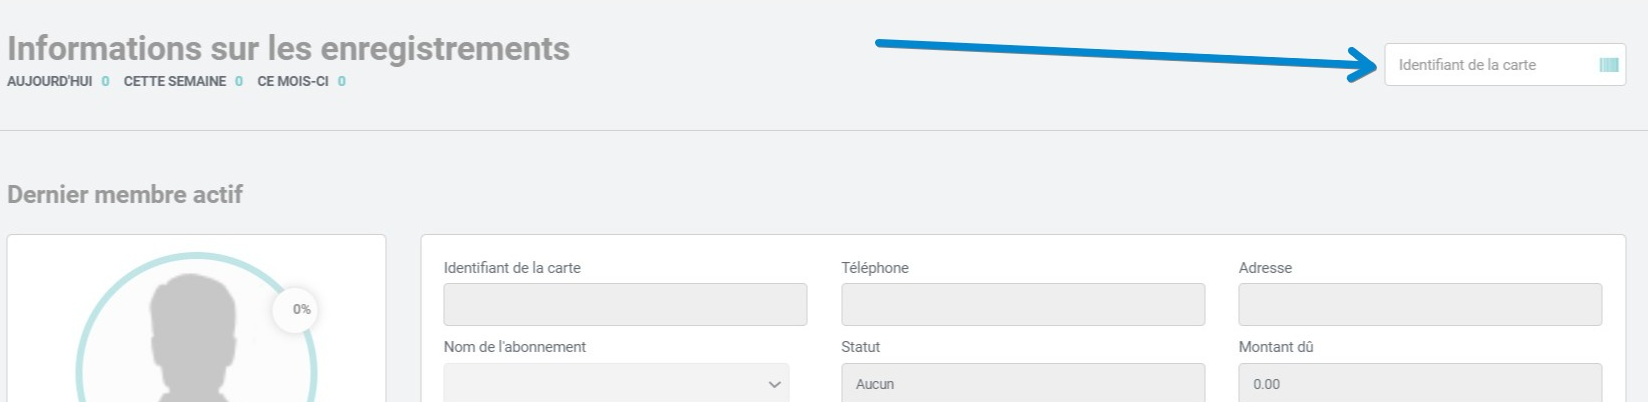1648x402 pixels.
Task: Click the Informations sur les enregistrements heading
Action: pos(288,48)
